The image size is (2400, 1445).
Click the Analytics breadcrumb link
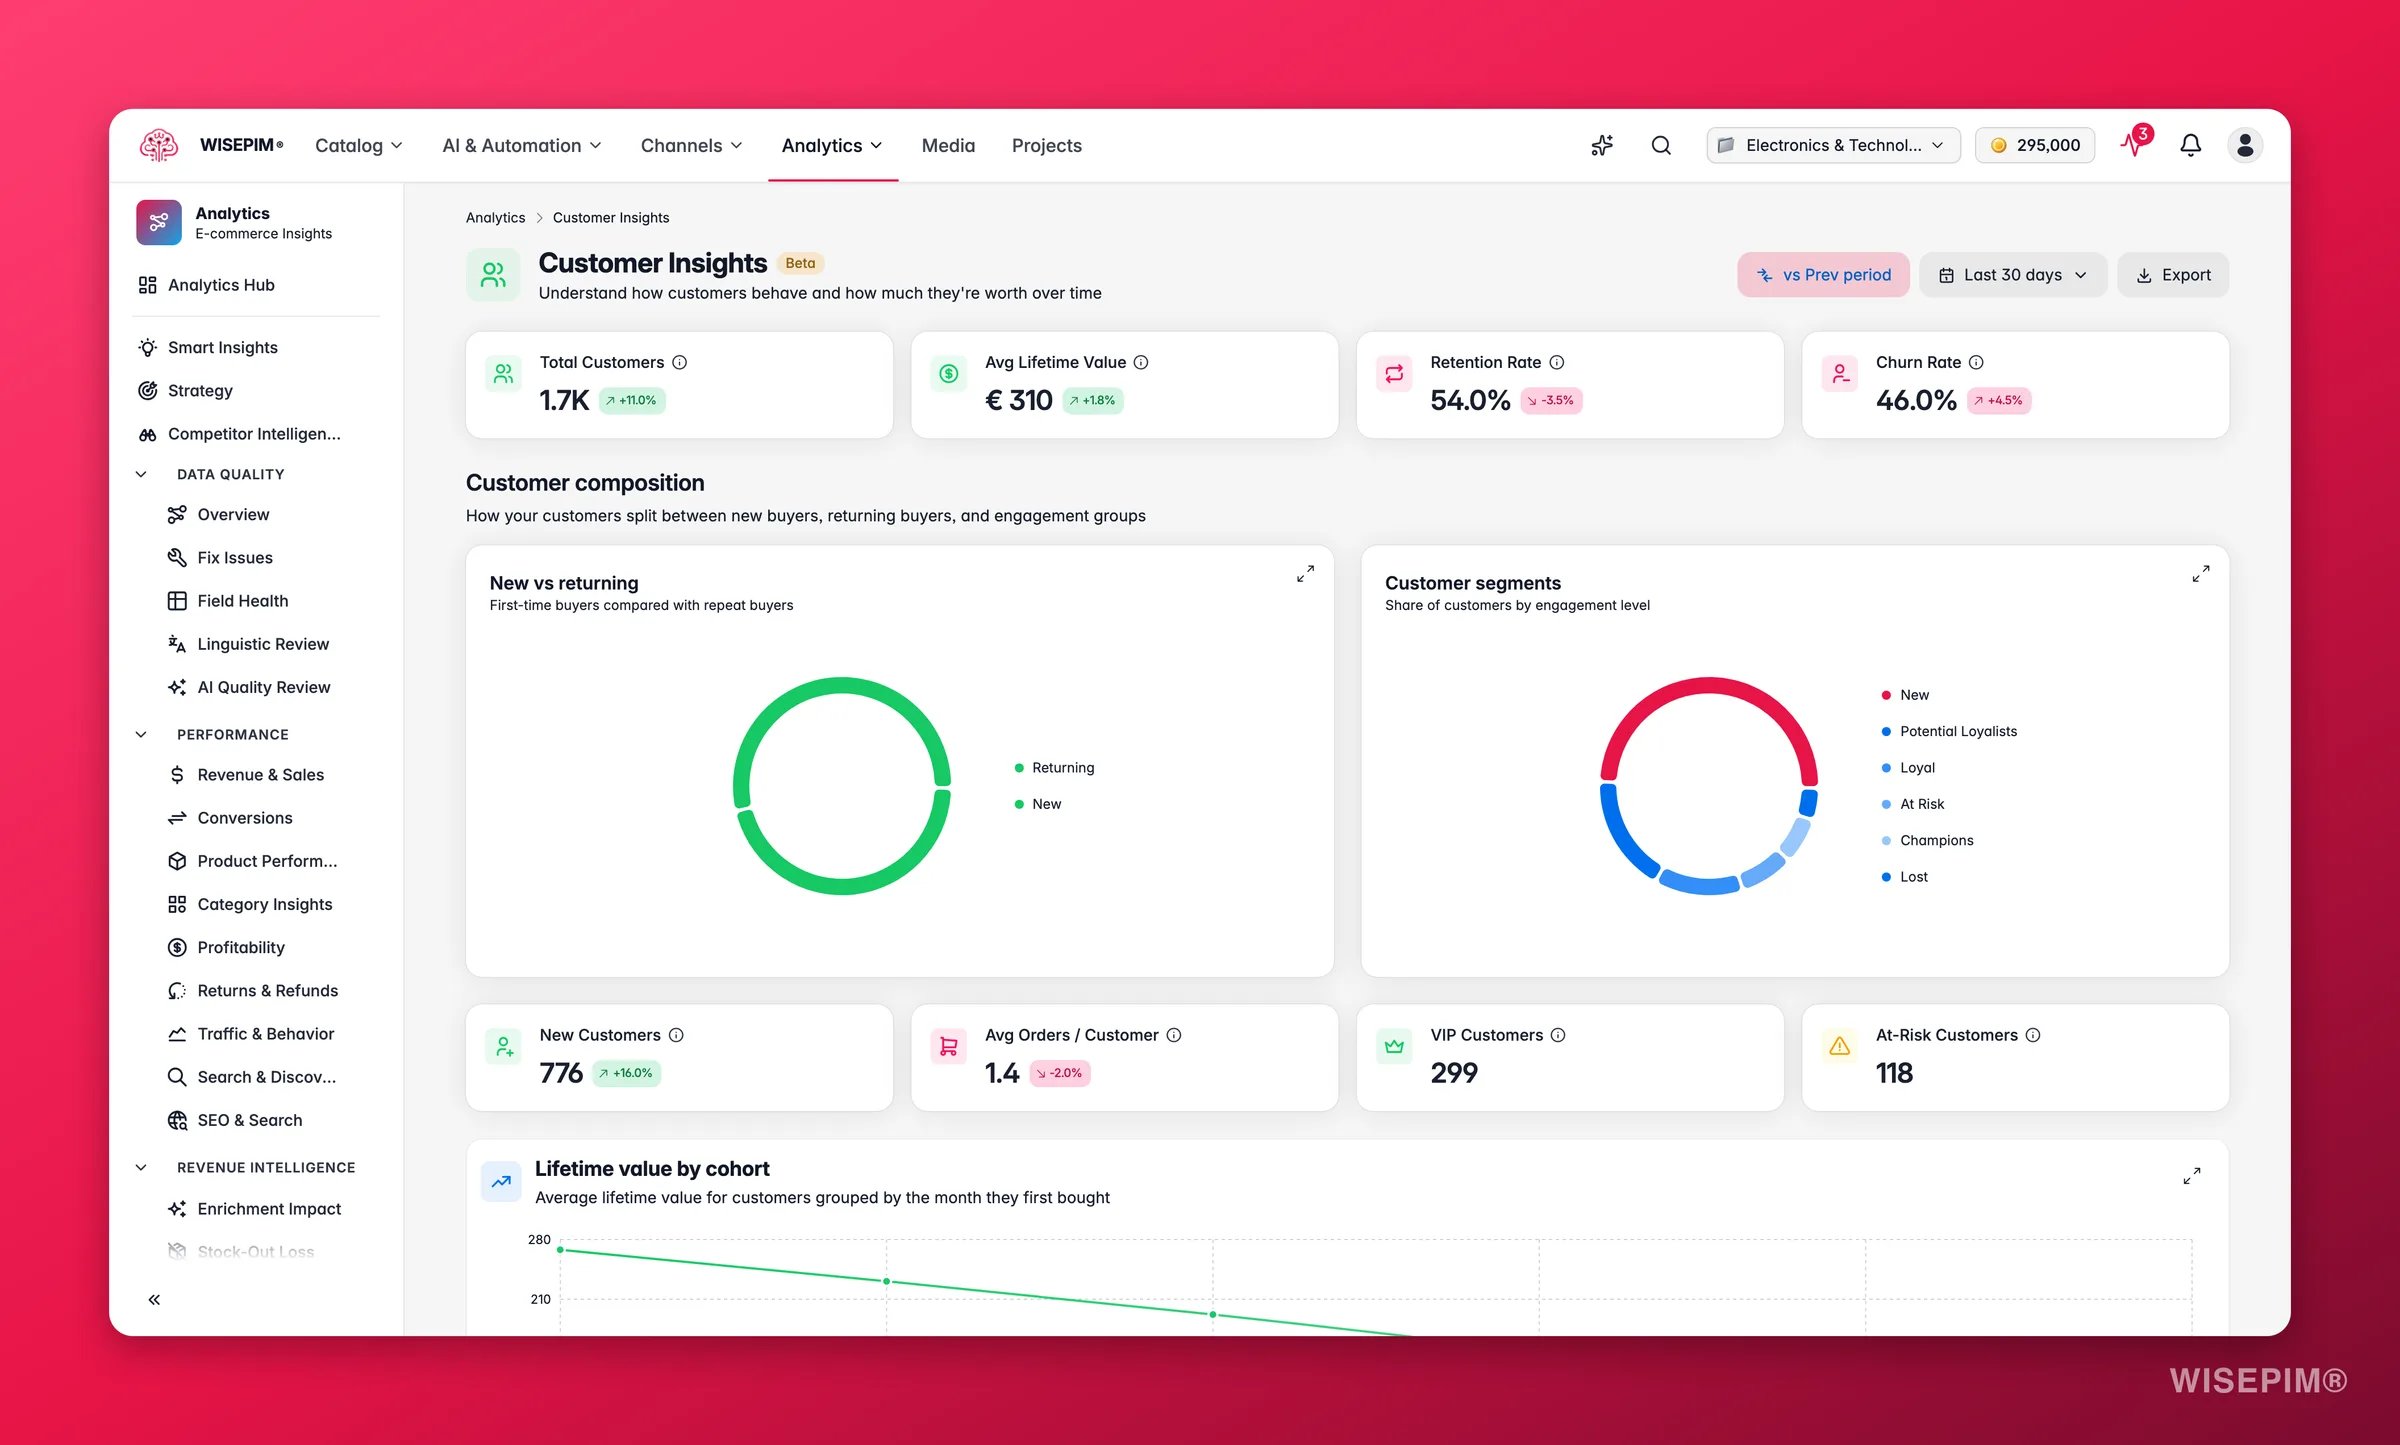pyautogui.click(x=495, y=218)
